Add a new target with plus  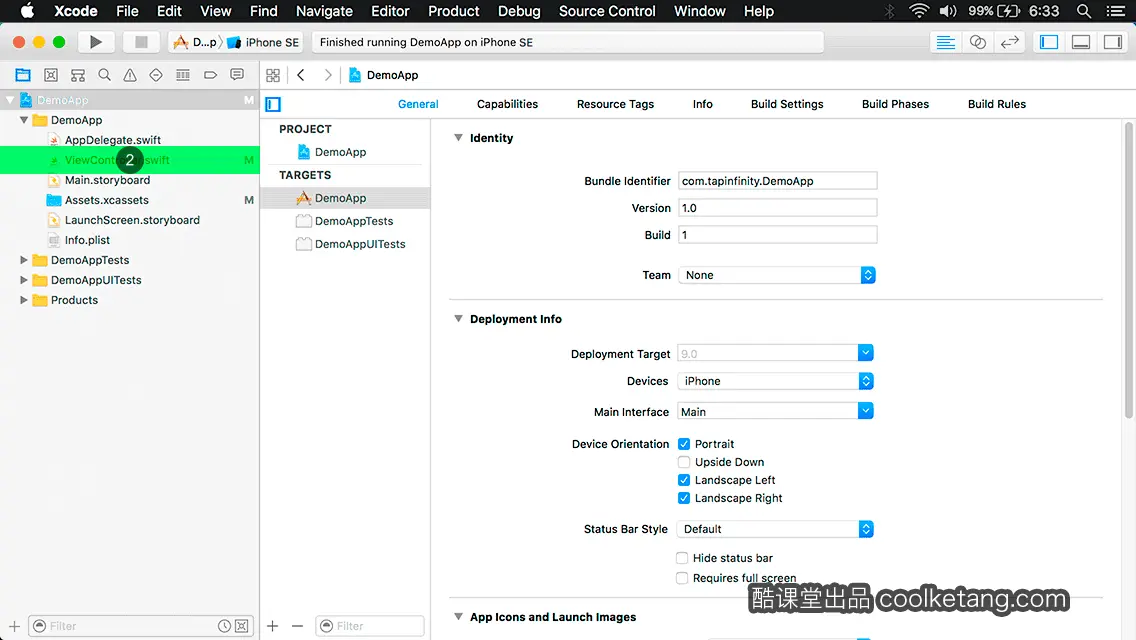(272, 626)
